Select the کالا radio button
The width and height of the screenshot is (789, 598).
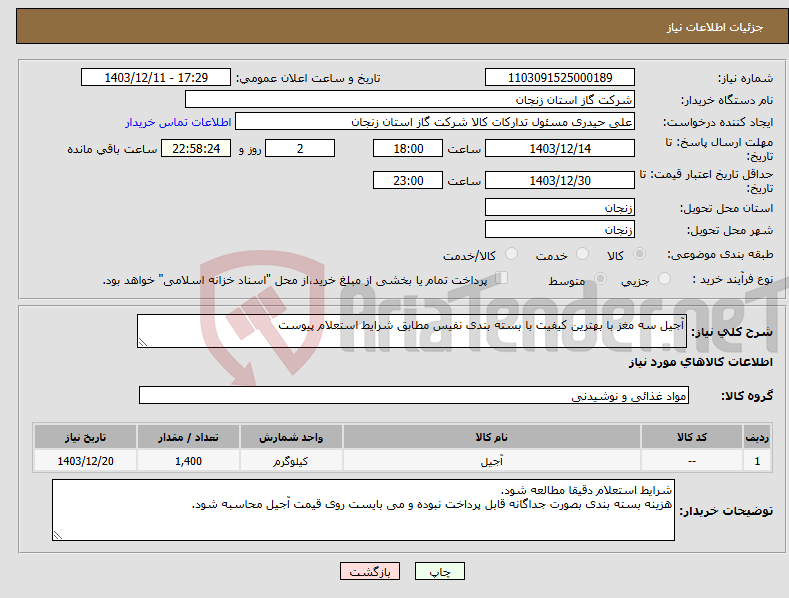click(x=639, y=254)
